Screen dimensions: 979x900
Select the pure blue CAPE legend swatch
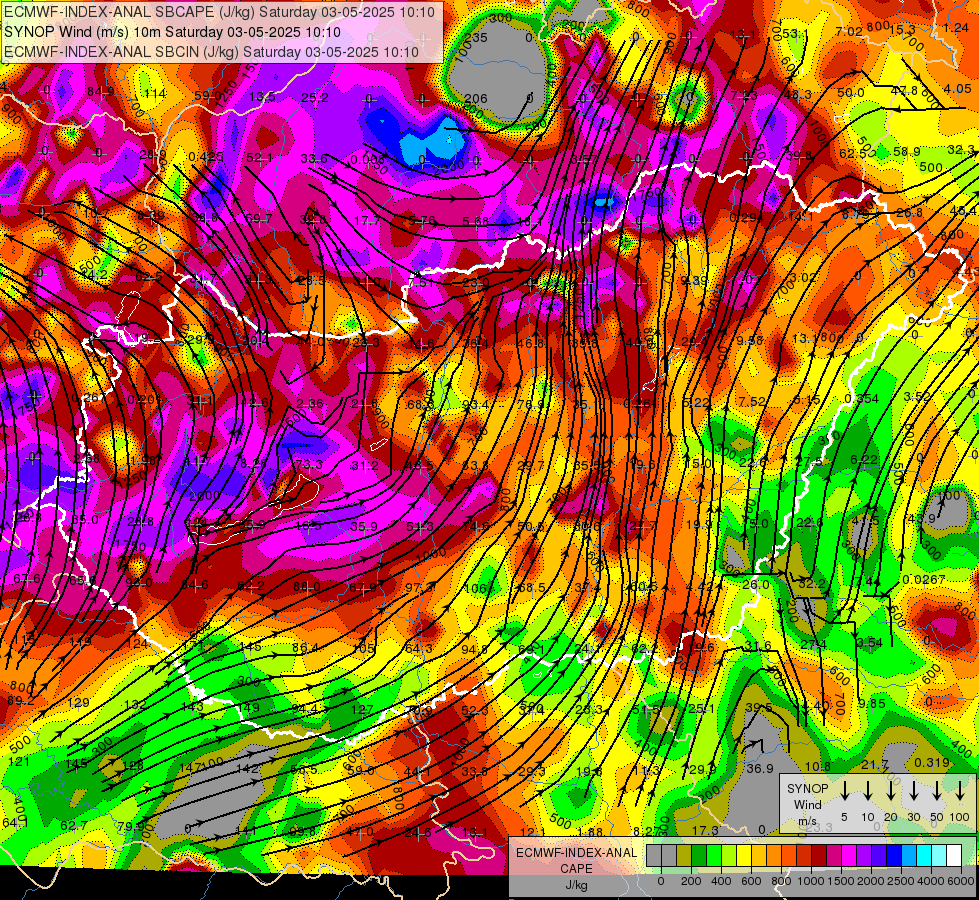tap(893, 856)
